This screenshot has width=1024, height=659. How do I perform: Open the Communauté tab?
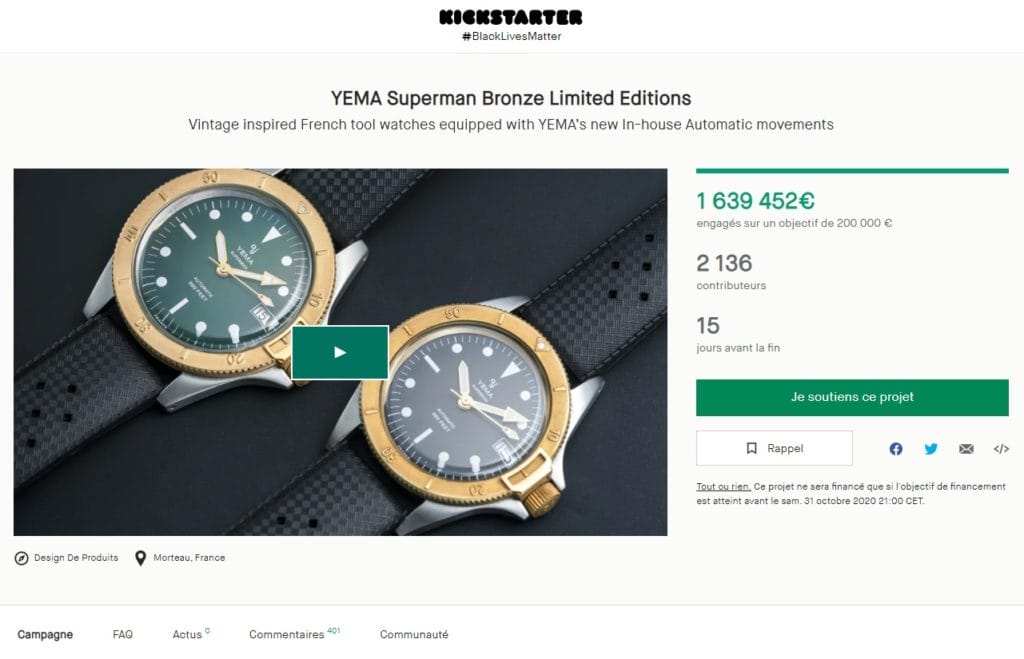414,634
